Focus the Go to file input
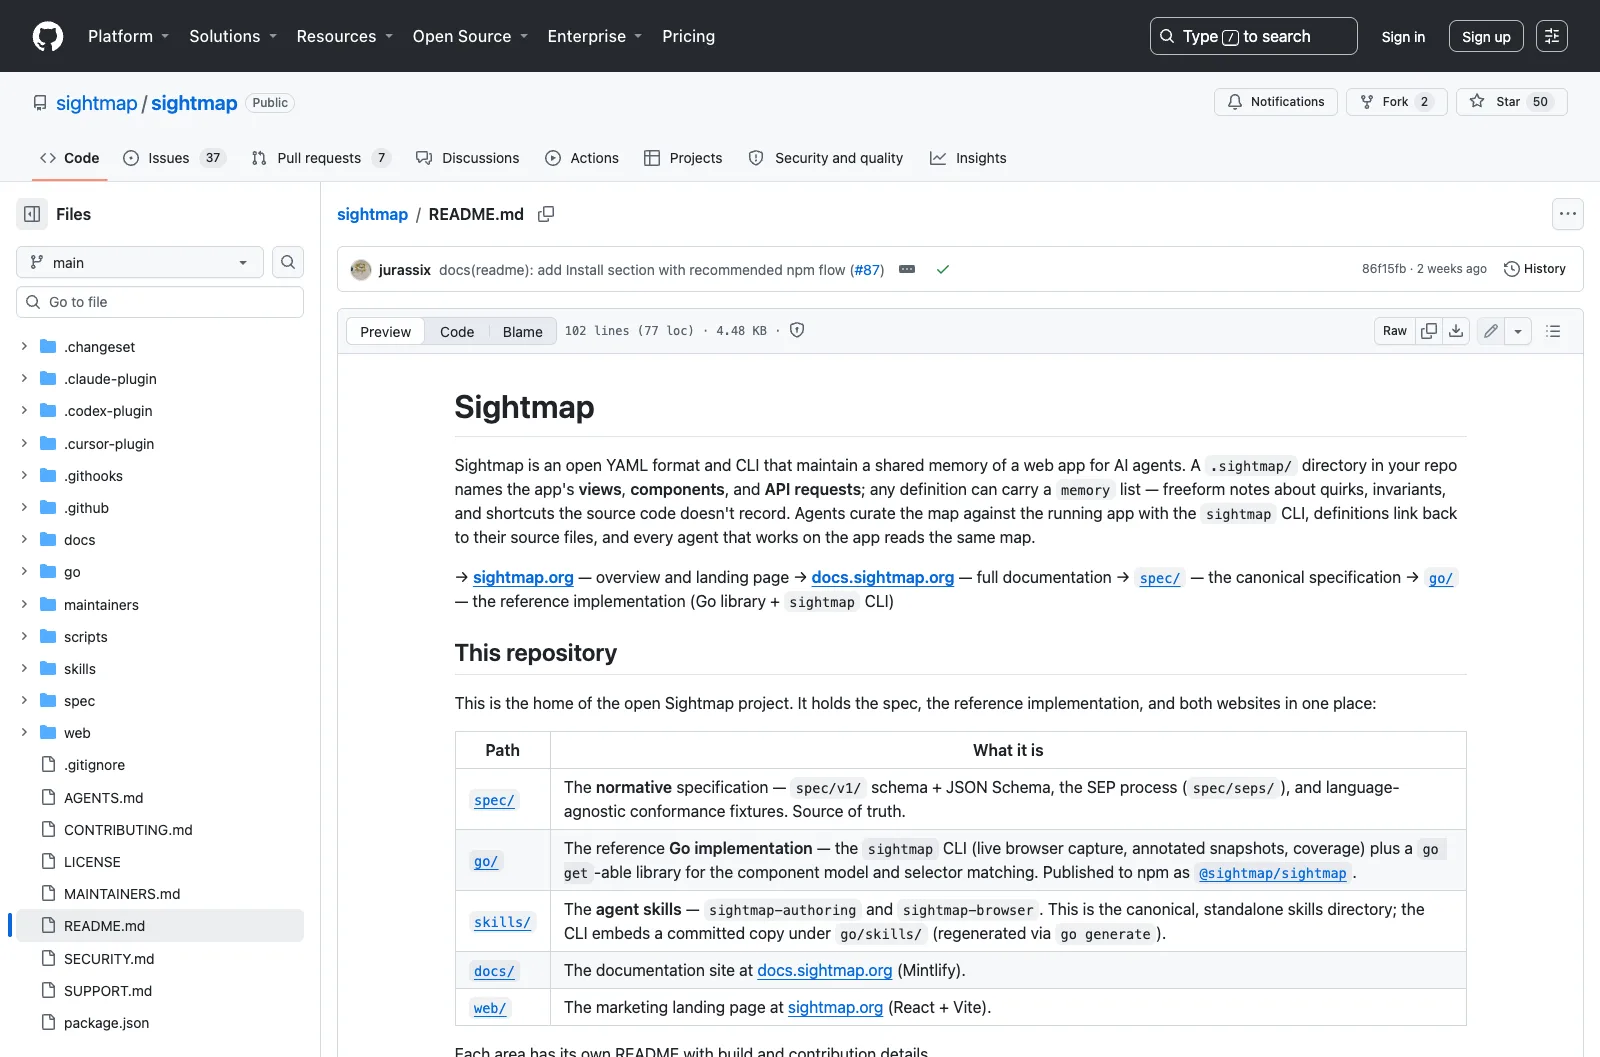 [160, 302]
